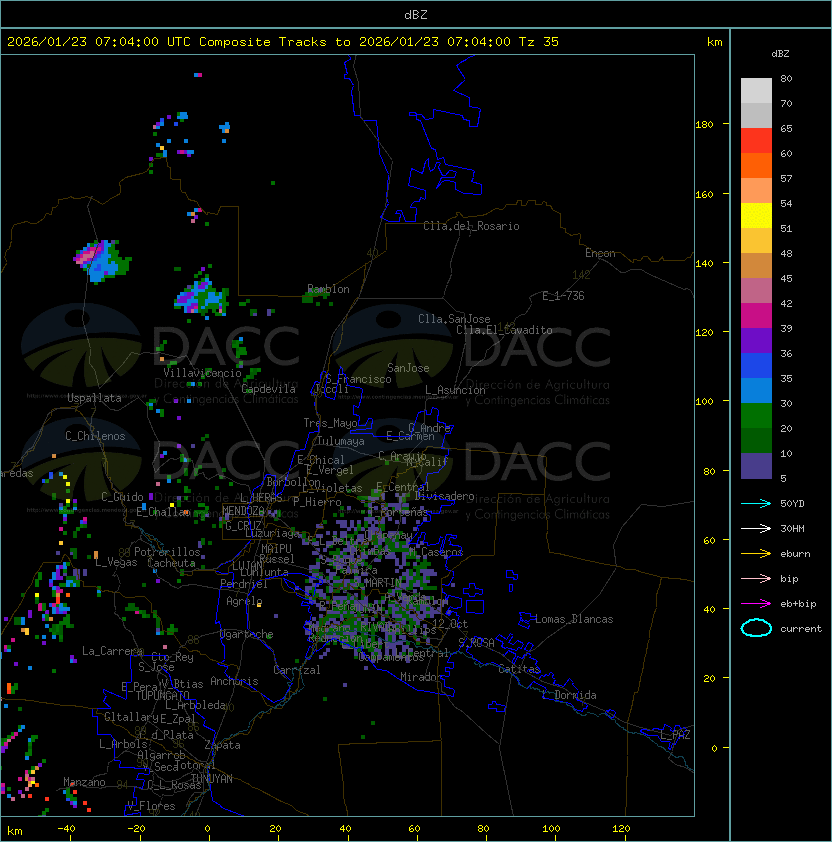Click the dBZ title at the top

[x=416, y=14]
